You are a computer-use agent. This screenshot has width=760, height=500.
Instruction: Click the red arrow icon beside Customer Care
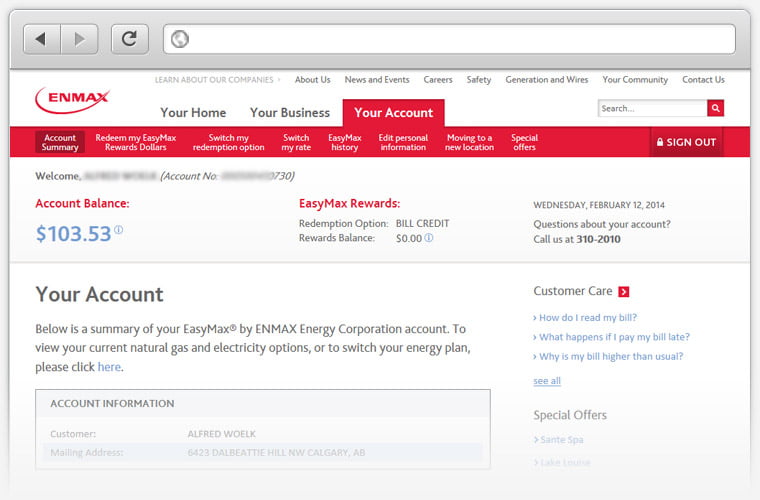click(624, 292)
